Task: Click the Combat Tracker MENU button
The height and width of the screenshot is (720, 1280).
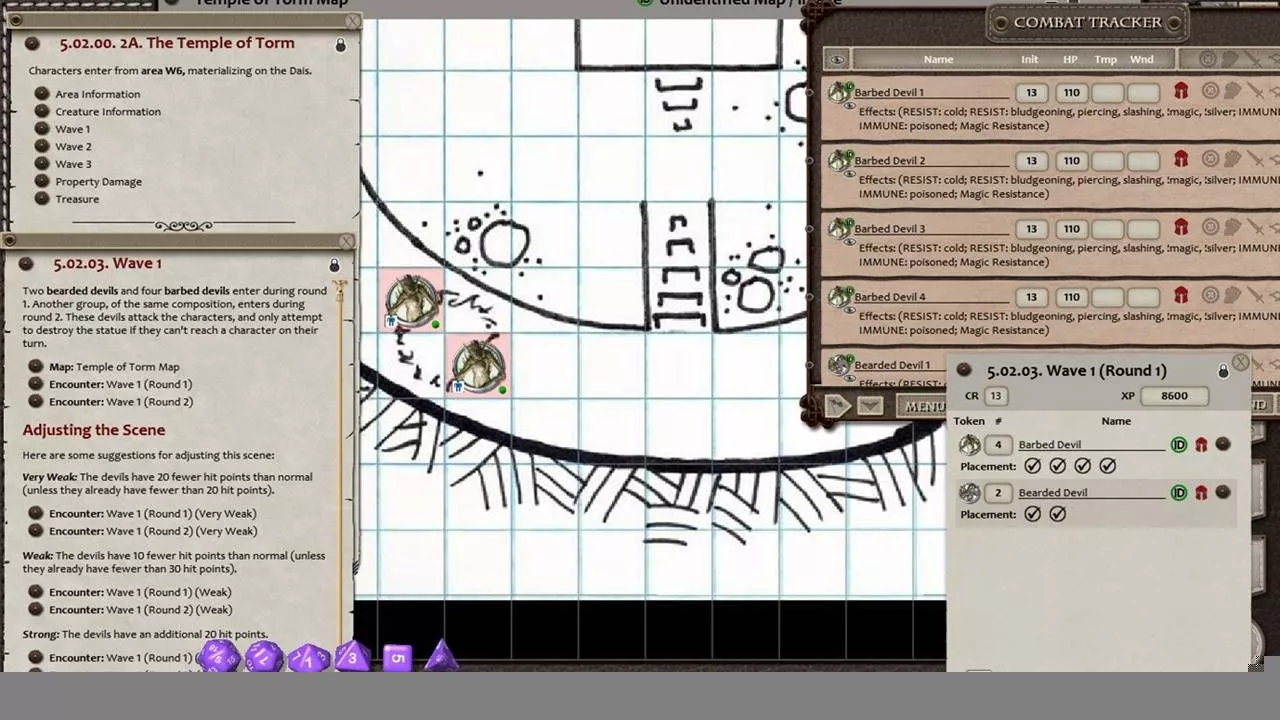Action: click(x=924, y=406)
